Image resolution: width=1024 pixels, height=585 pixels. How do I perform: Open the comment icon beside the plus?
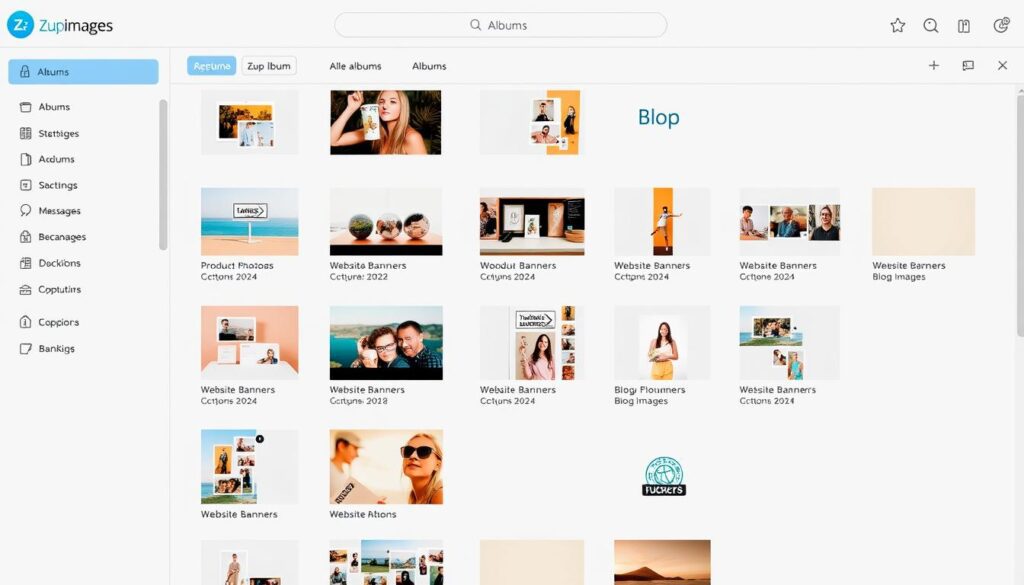point(968,65)
